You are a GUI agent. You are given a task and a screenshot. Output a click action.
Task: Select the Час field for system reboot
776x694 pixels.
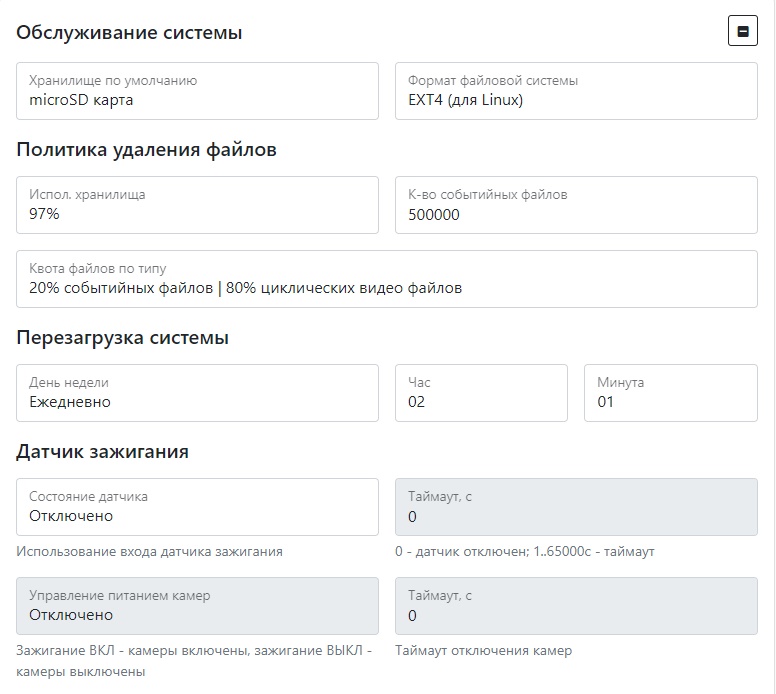point(481,393)
